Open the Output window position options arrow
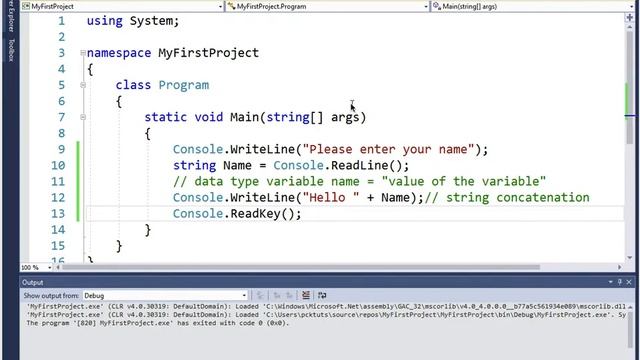 point(611,282)
